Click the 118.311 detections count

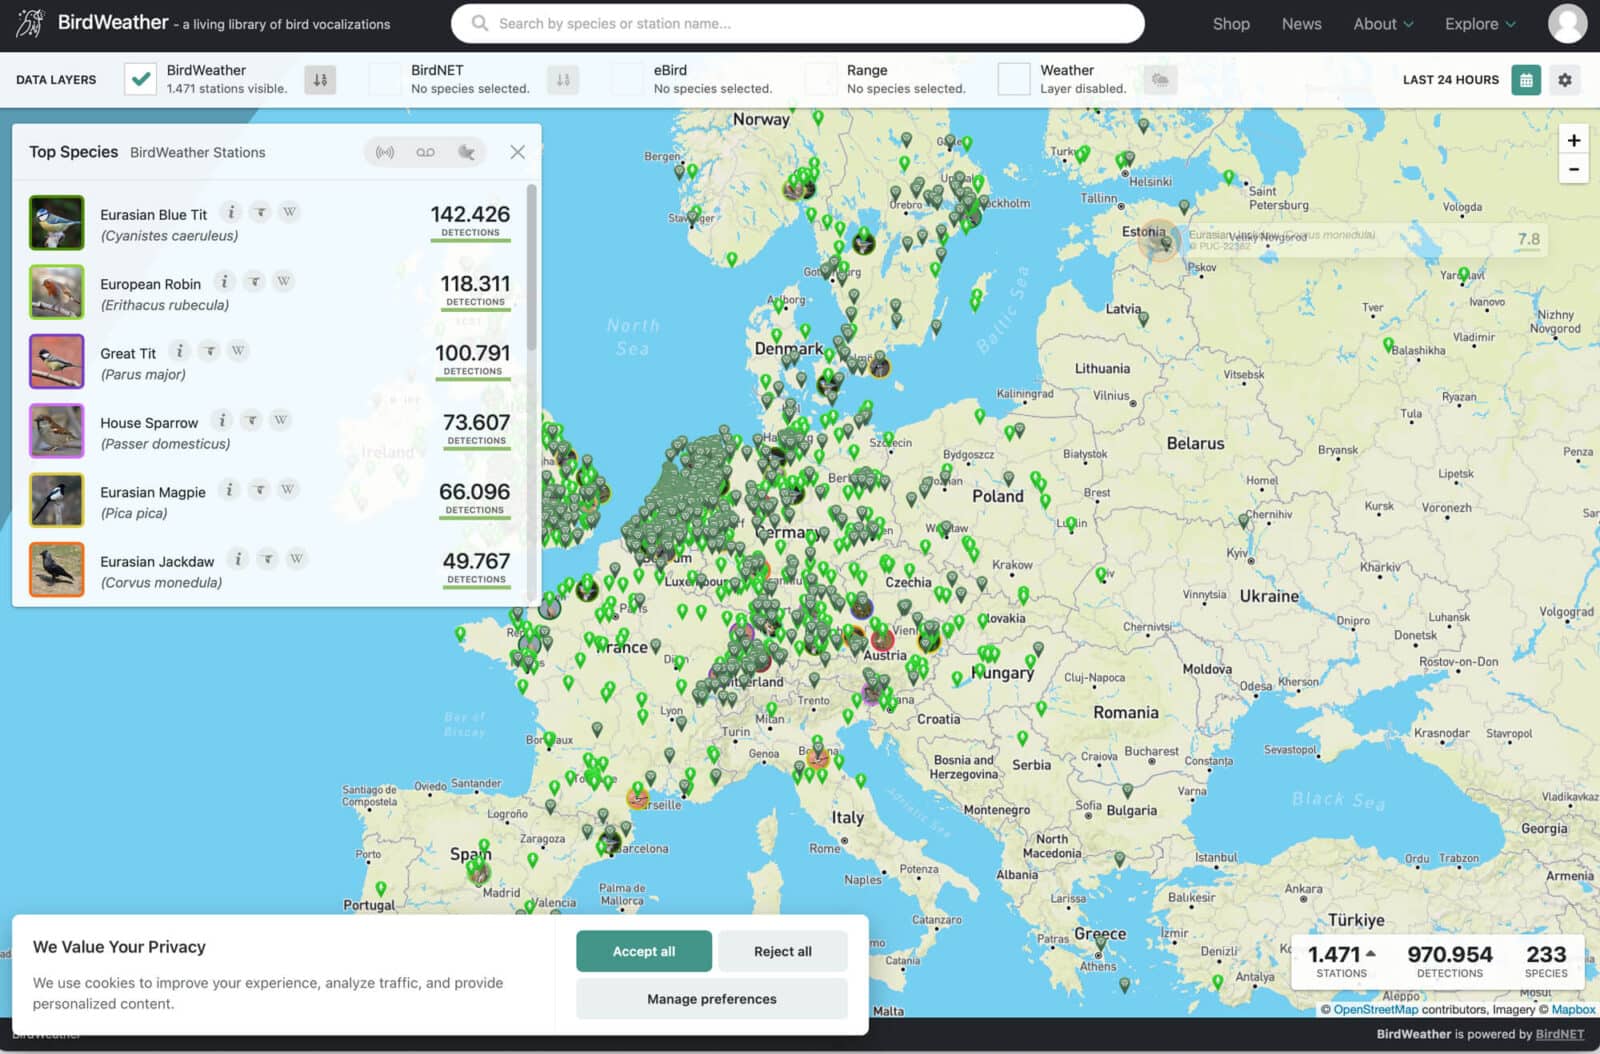coord(475,284)
